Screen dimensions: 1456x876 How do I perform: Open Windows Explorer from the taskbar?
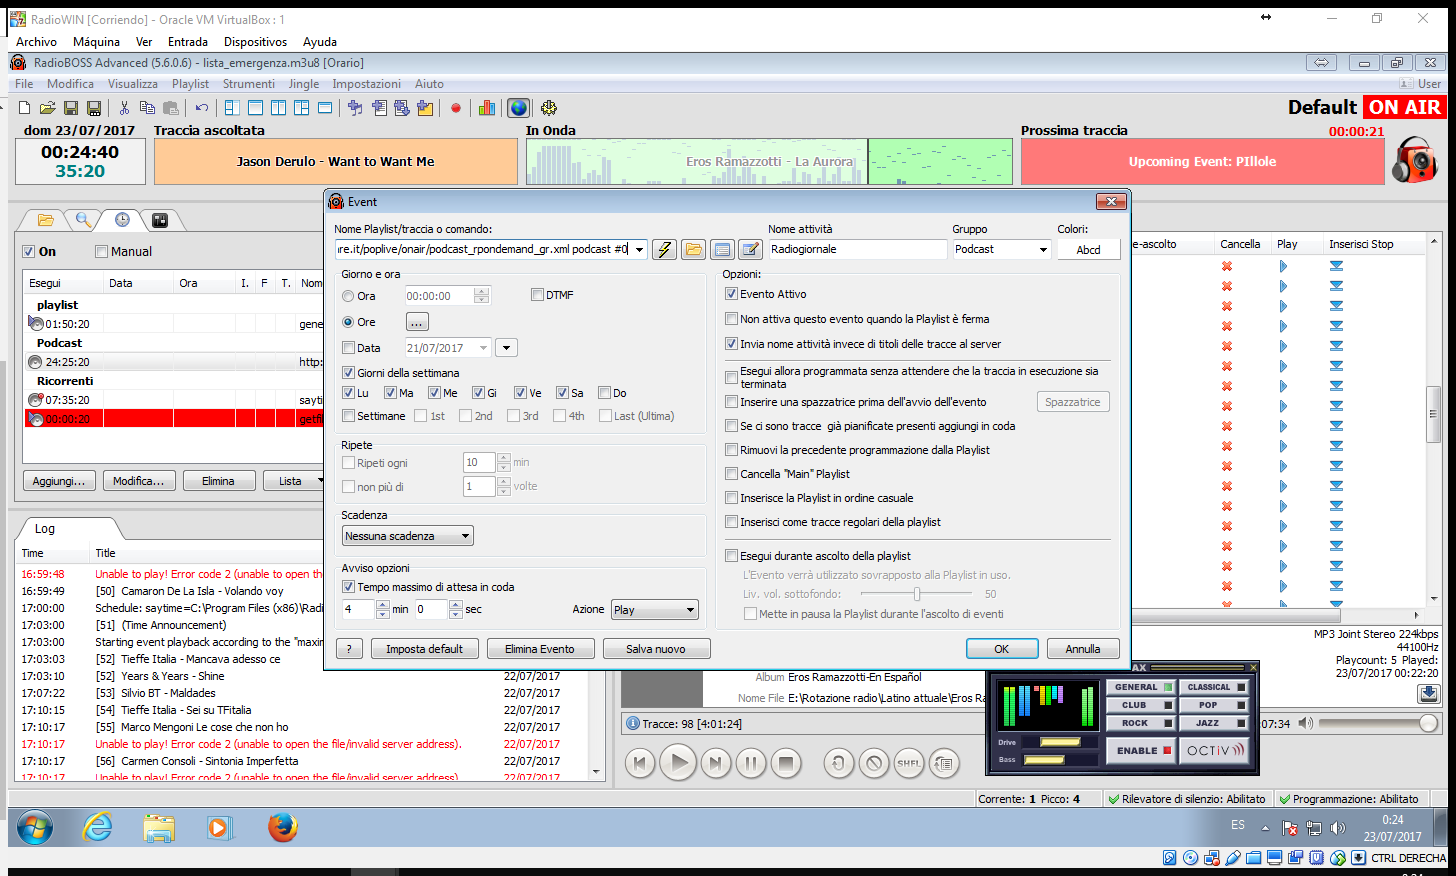coord(159,827)
